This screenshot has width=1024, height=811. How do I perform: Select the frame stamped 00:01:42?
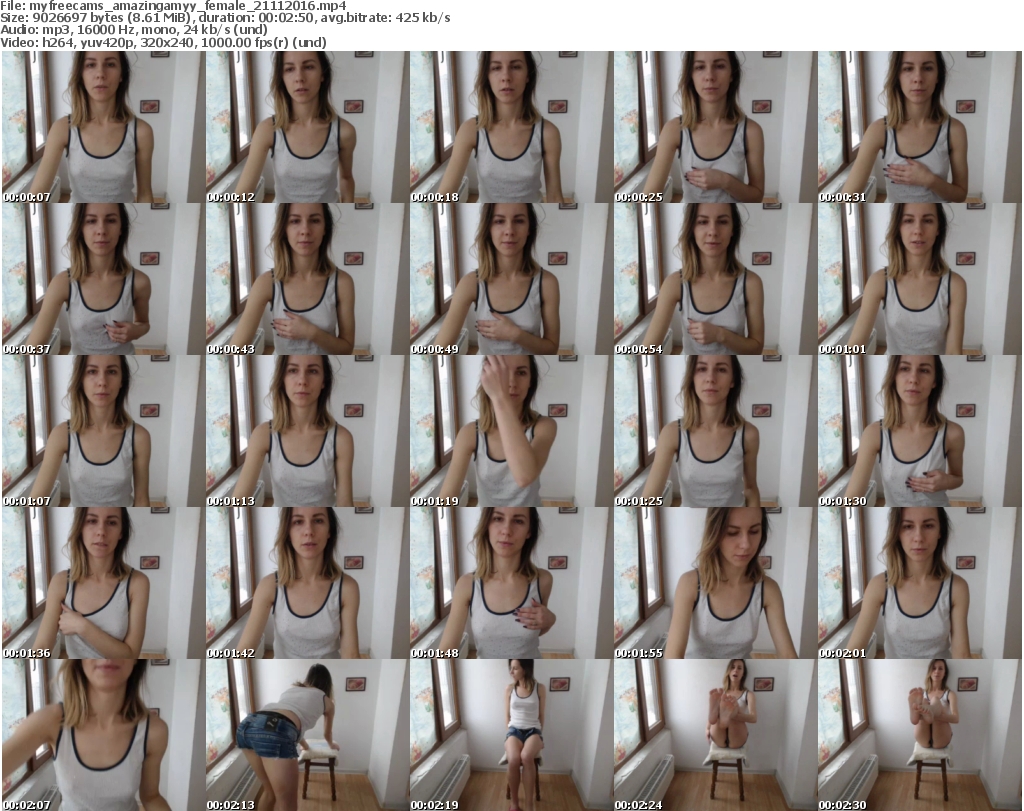[x=306, y=583]
